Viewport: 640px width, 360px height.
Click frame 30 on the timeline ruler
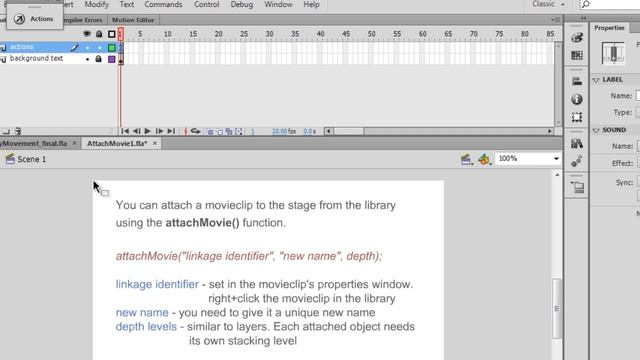coord(269,34)
